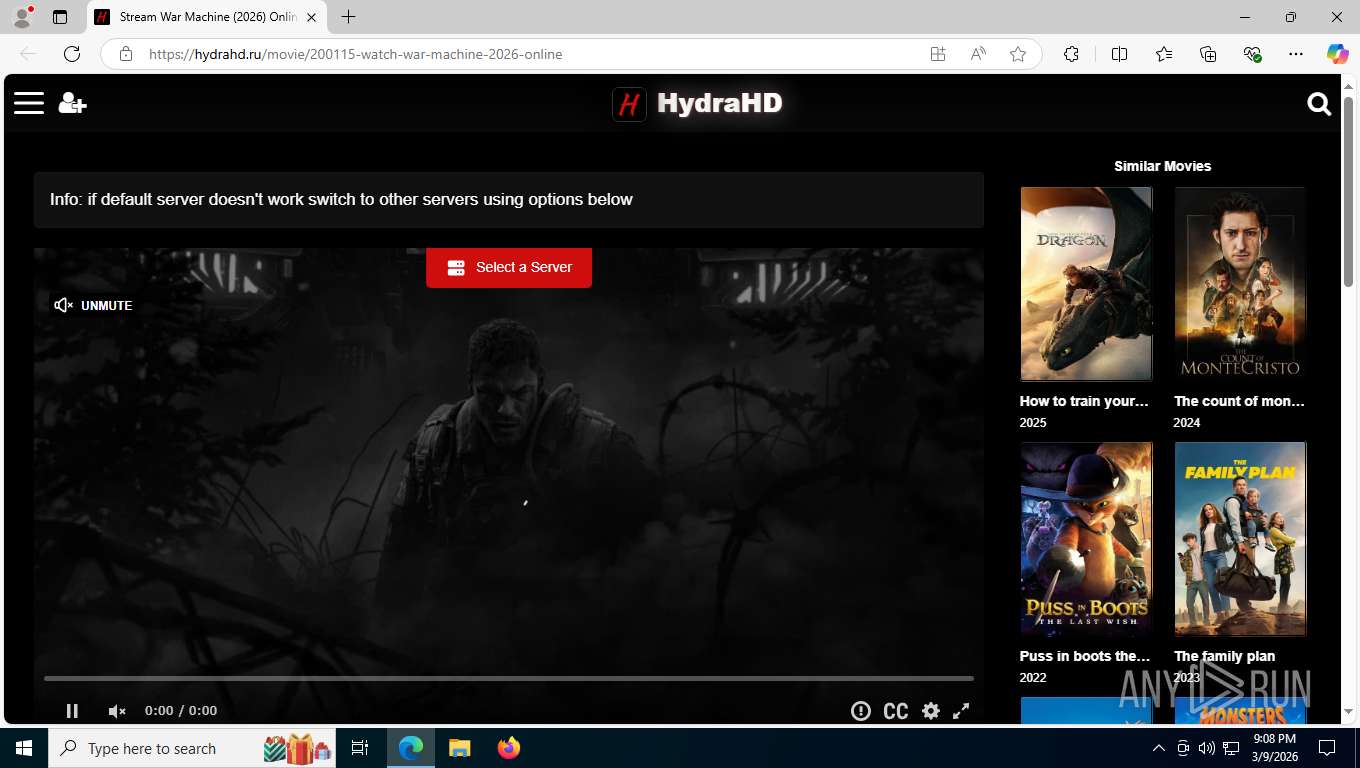The width and height of the screenshot is (1360, 768).
Task: Click the Read aloud icon
Action: (978, 54)
